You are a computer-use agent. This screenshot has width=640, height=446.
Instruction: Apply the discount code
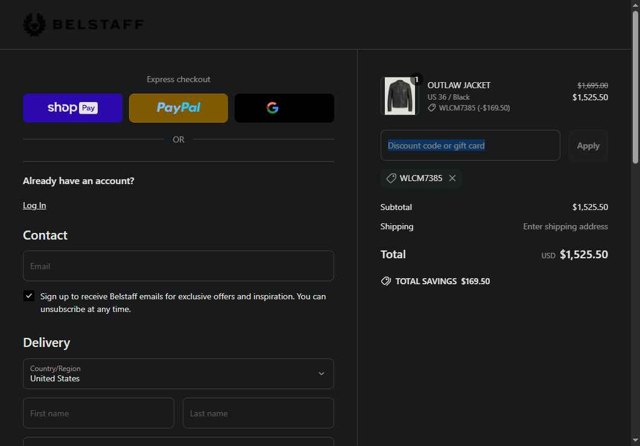[x=588, y=146]
